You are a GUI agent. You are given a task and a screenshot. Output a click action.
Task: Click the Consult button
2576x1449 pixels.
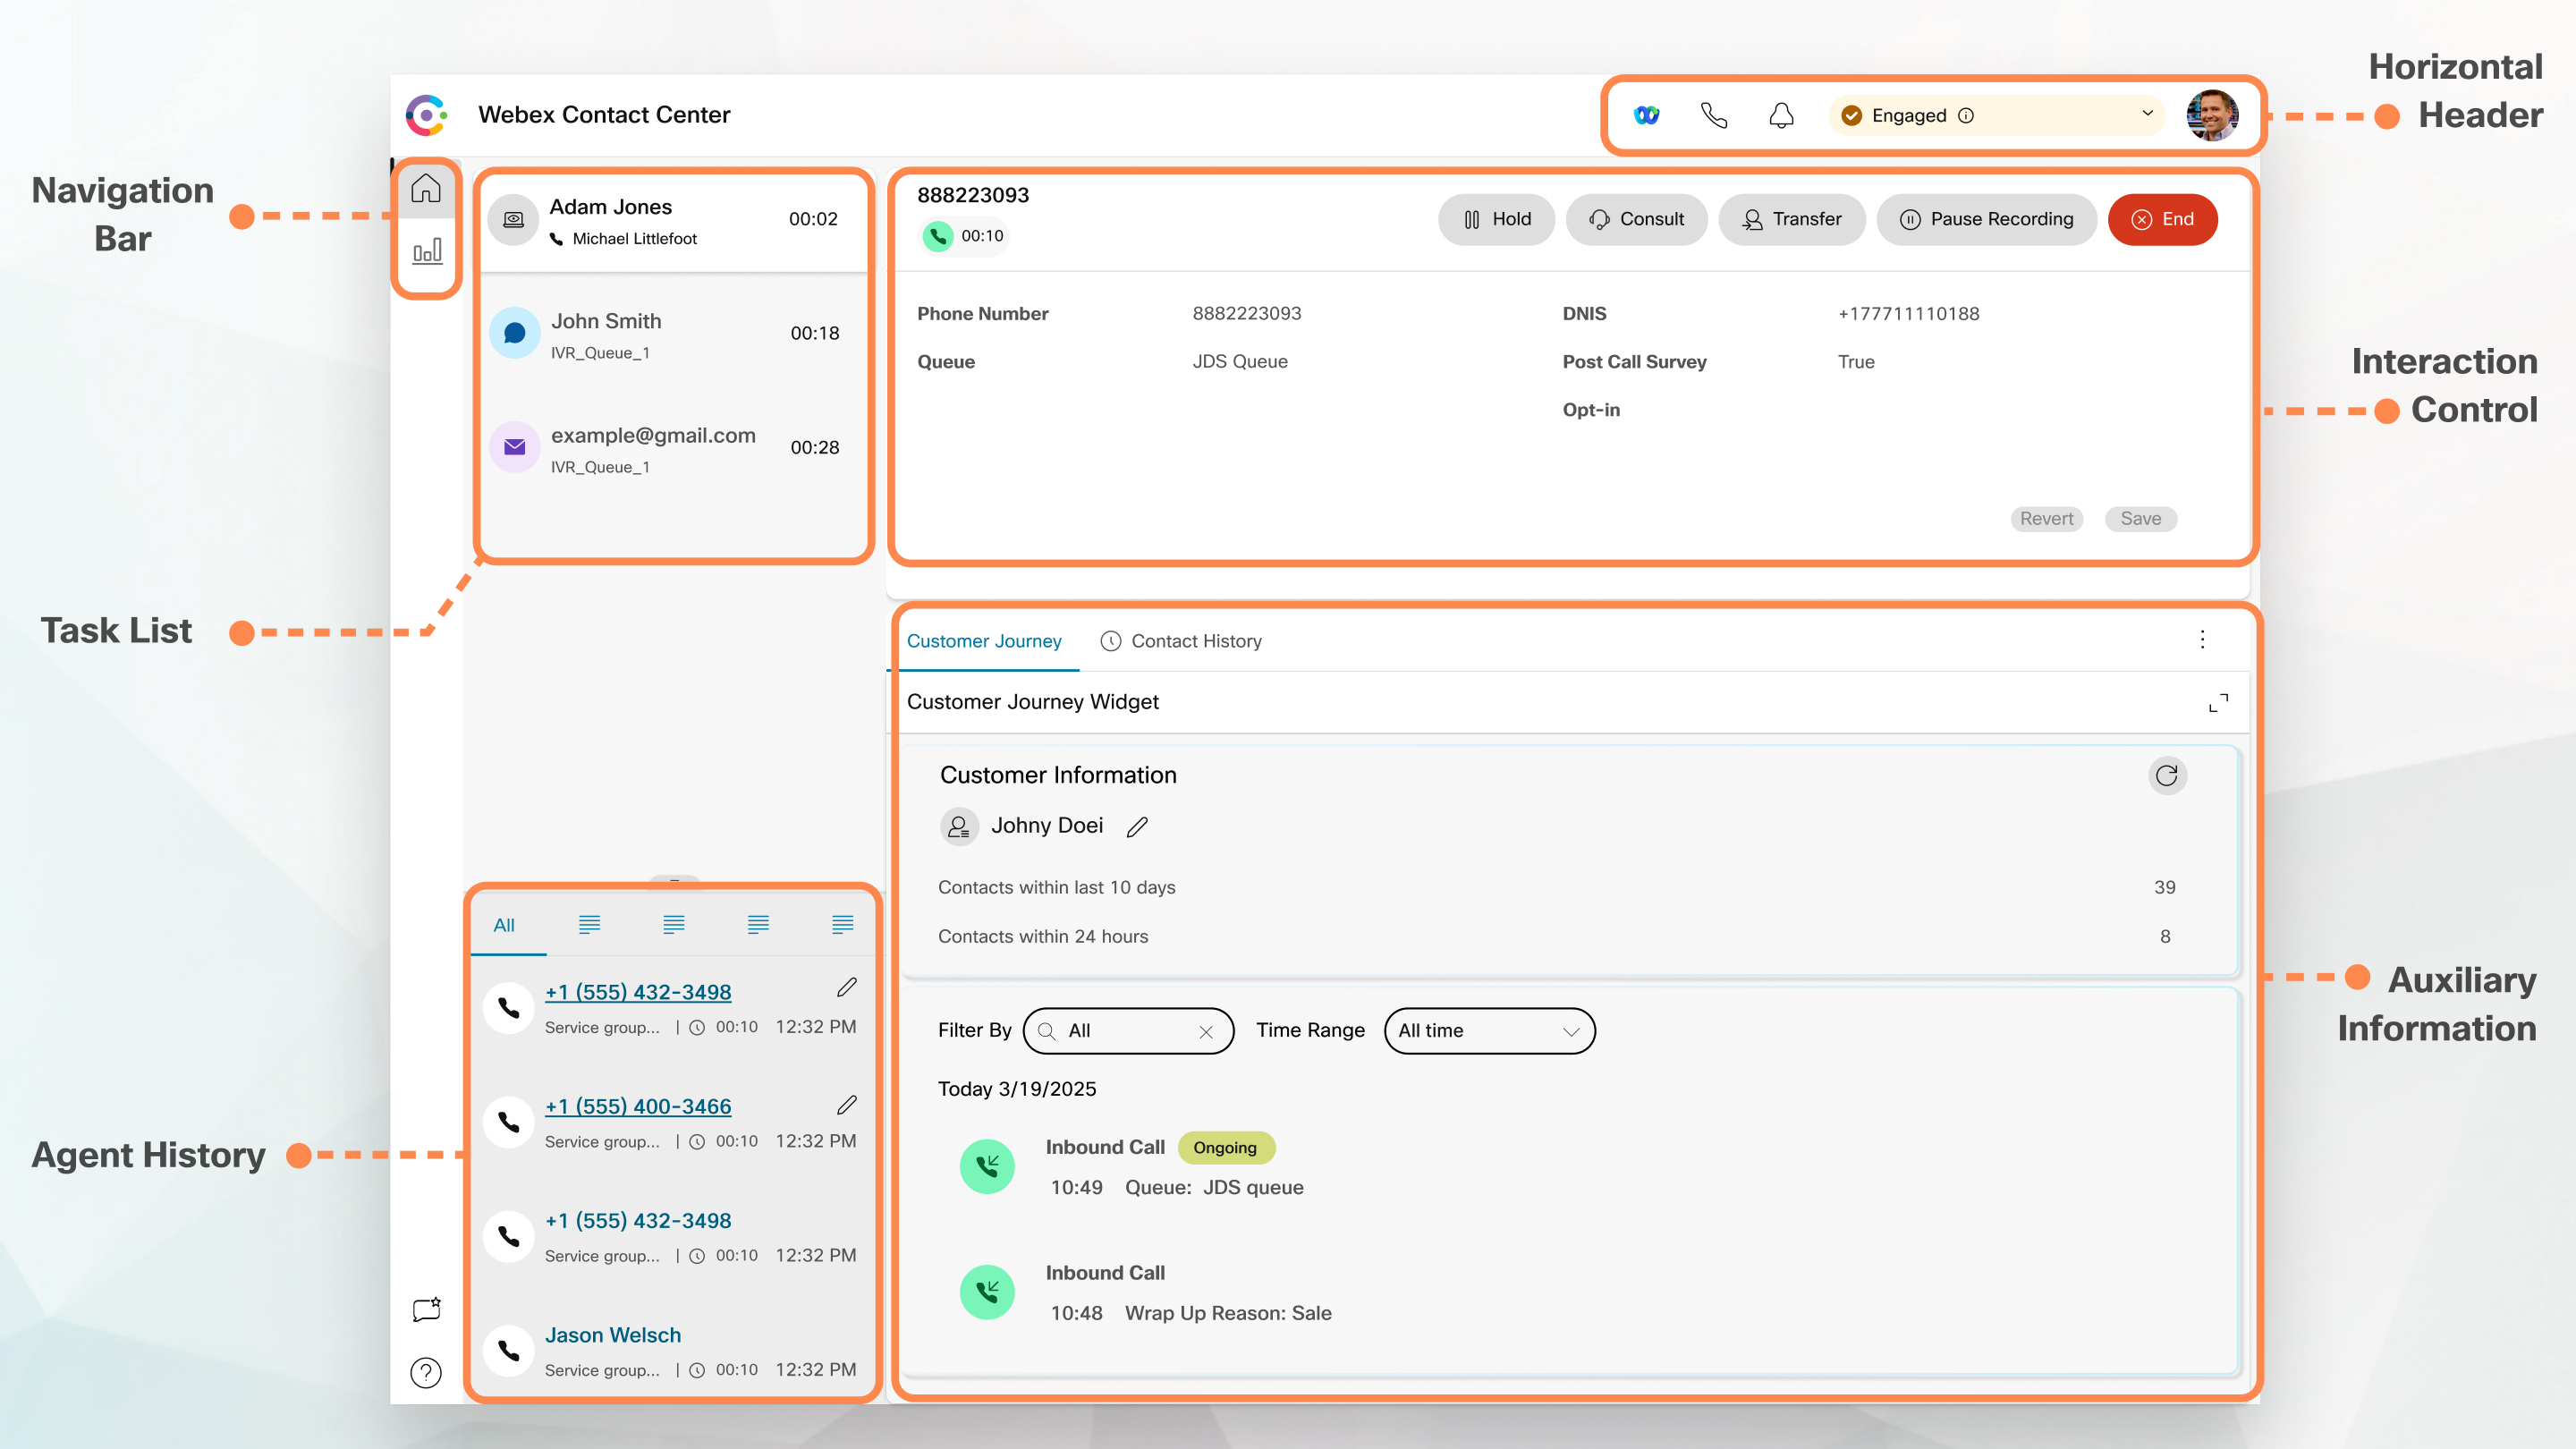click(1636, 219)
